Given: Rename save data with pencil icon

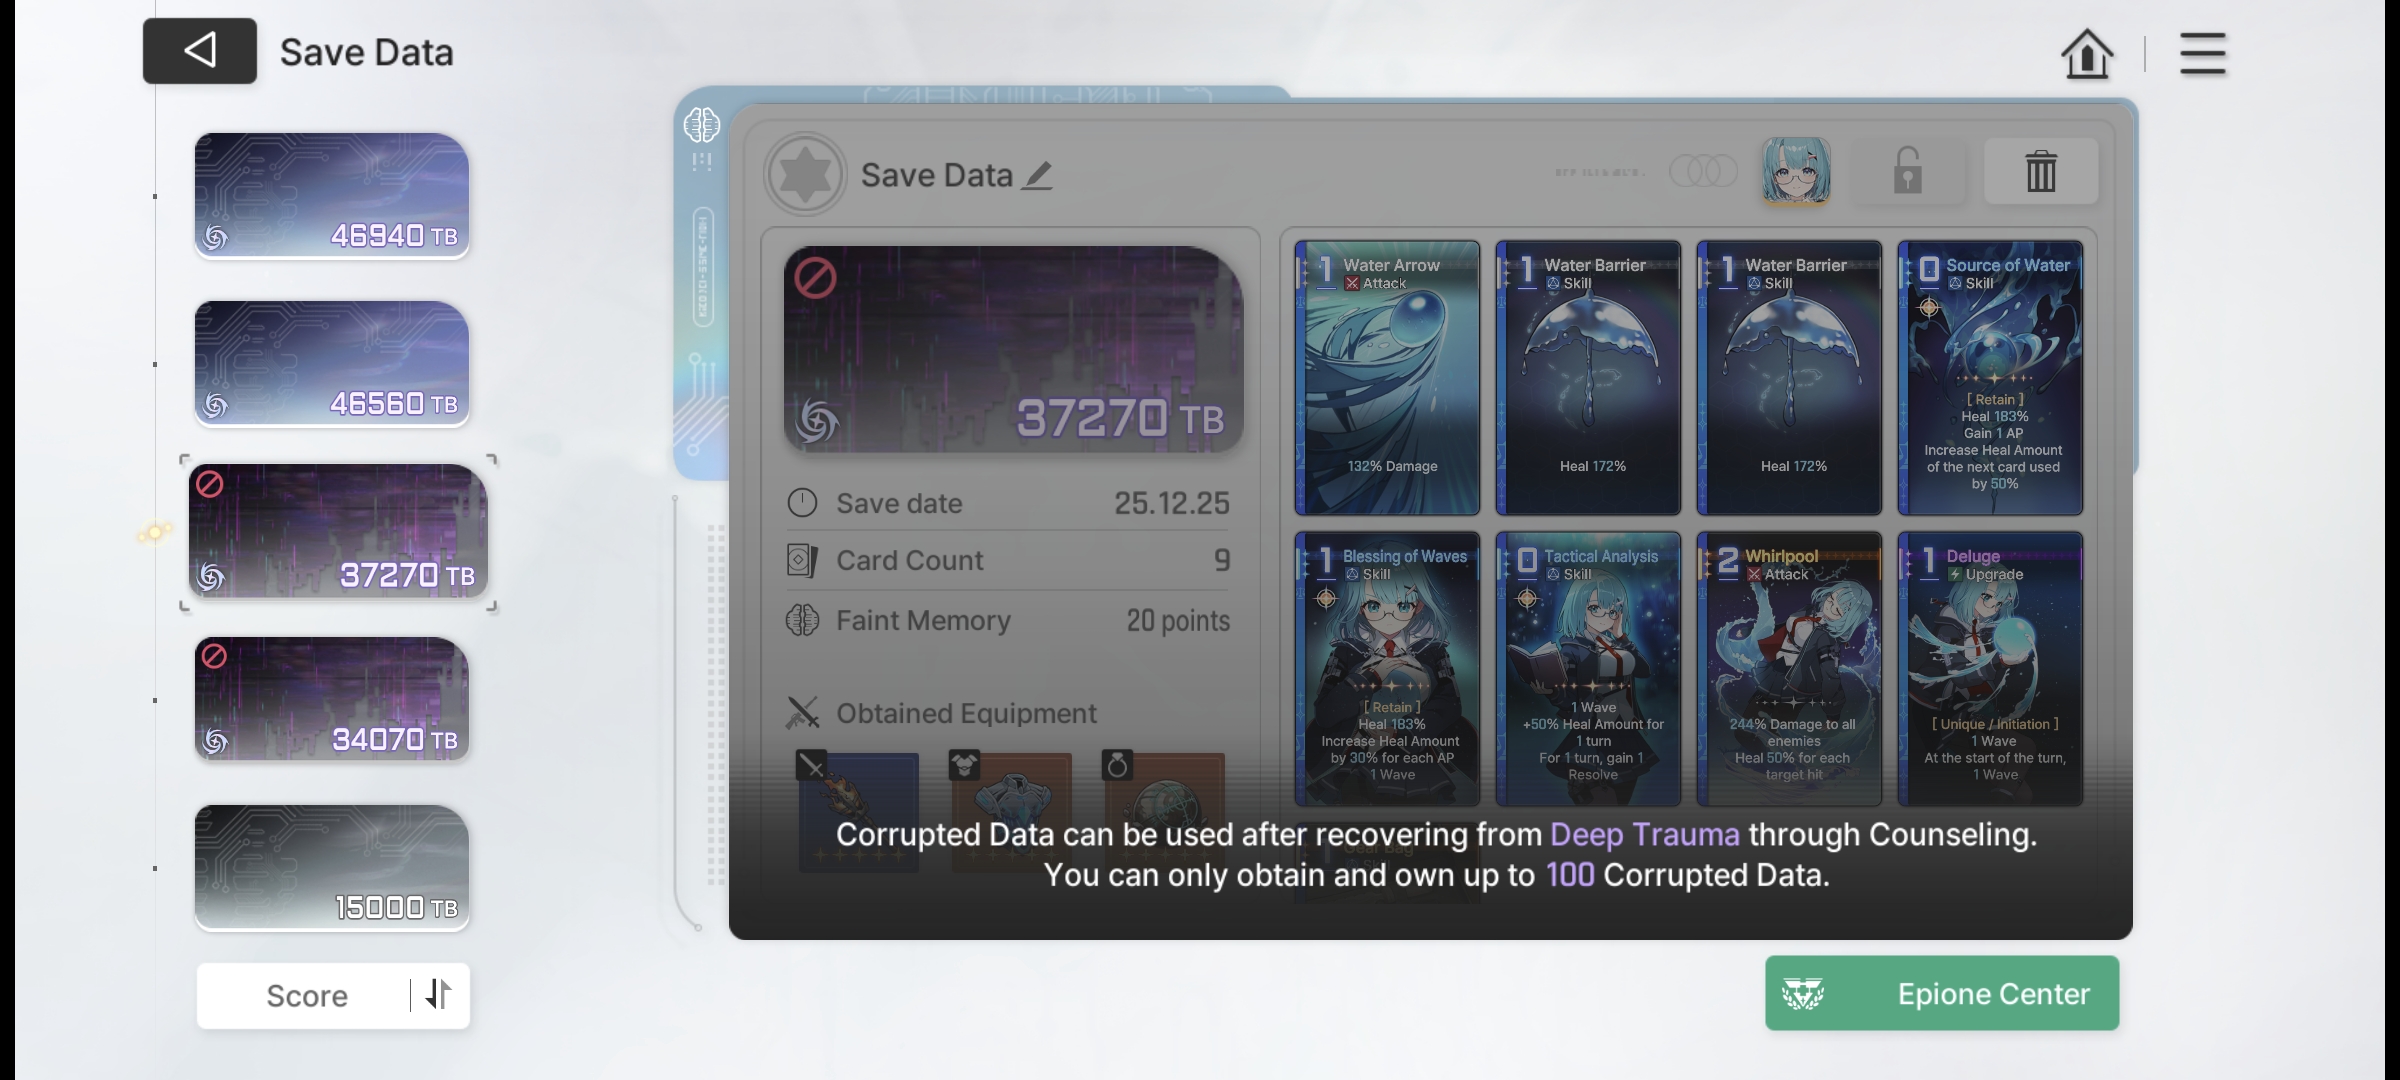Looking at the screenshot, I should 1037,176.
